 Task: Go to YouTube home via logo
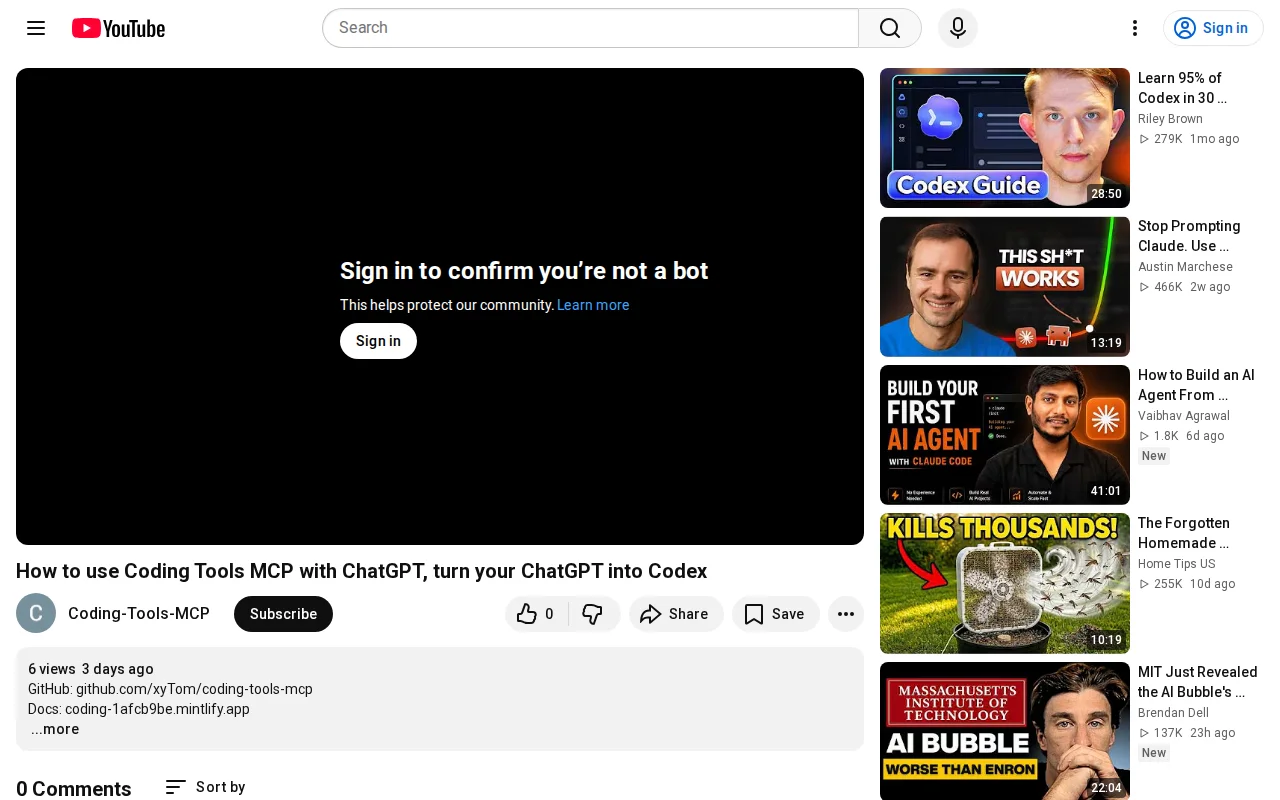[x=118, y=28]
